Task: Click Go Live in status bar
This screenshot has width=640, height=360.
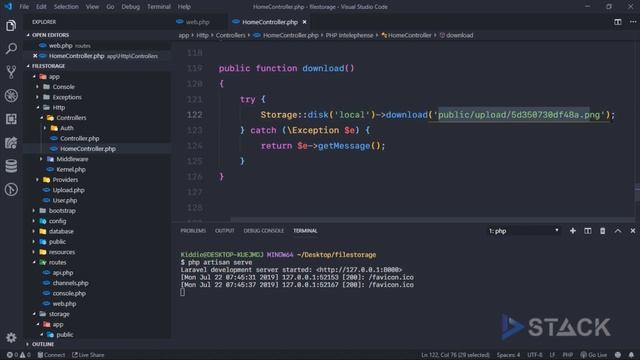Action: click(x=593, y=355)
